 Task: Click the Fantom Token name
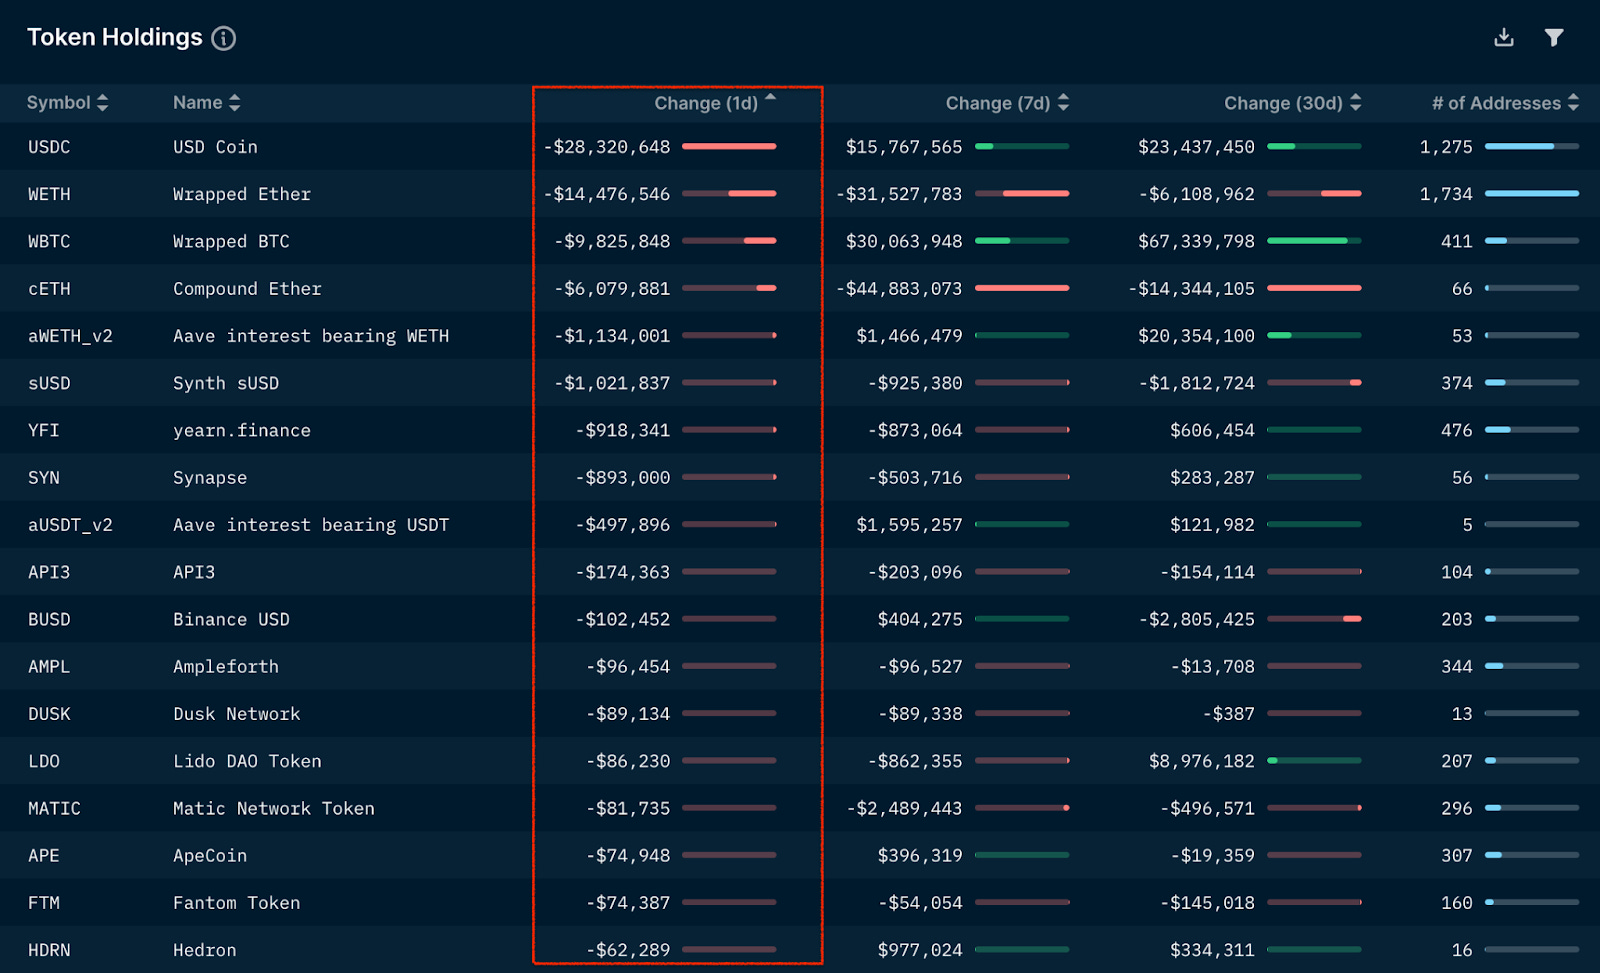coord(237,903)
